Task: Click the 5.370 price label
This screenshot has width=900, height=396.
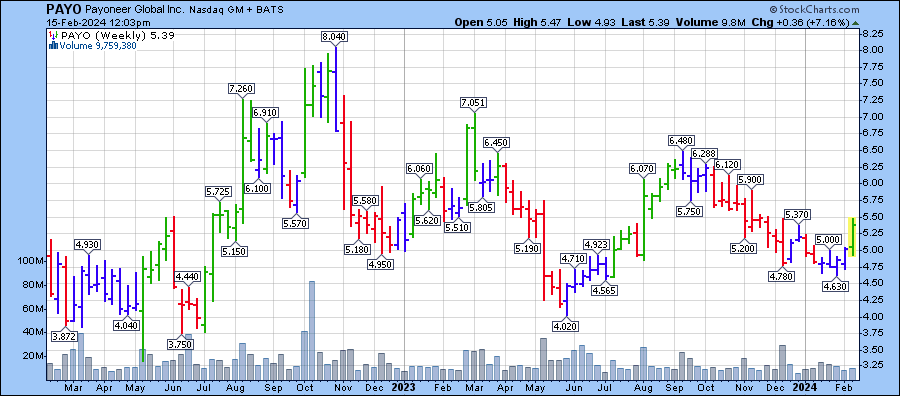Action: pos(797,215)
